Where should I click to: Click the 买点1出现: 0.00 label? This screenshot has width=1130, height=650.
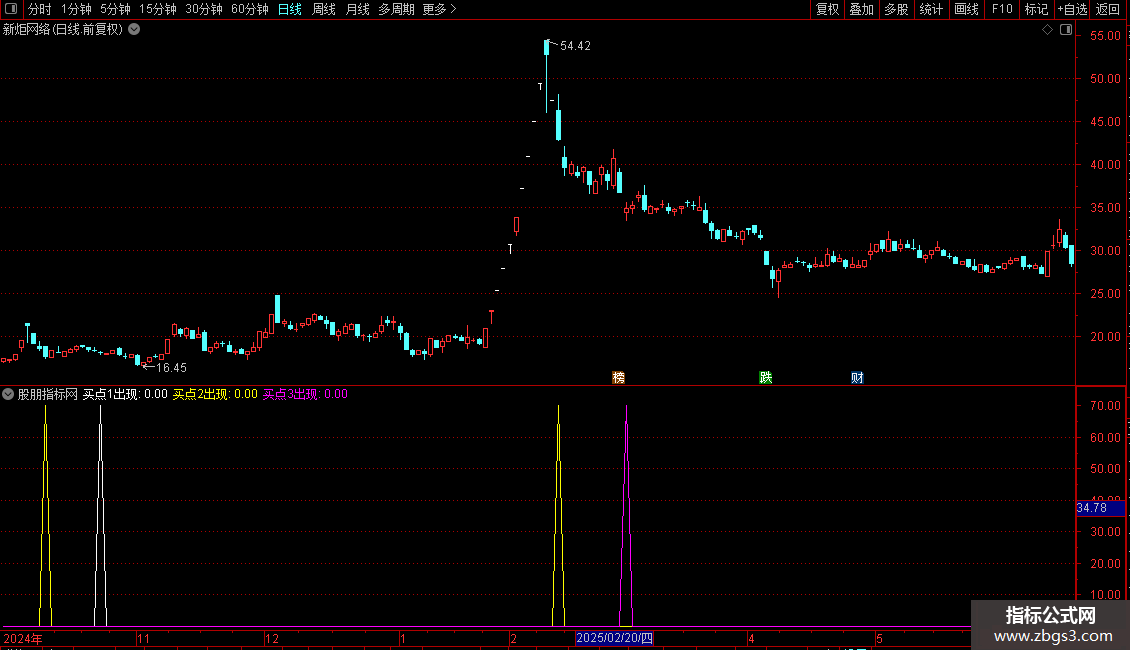[x=125, y=394]
